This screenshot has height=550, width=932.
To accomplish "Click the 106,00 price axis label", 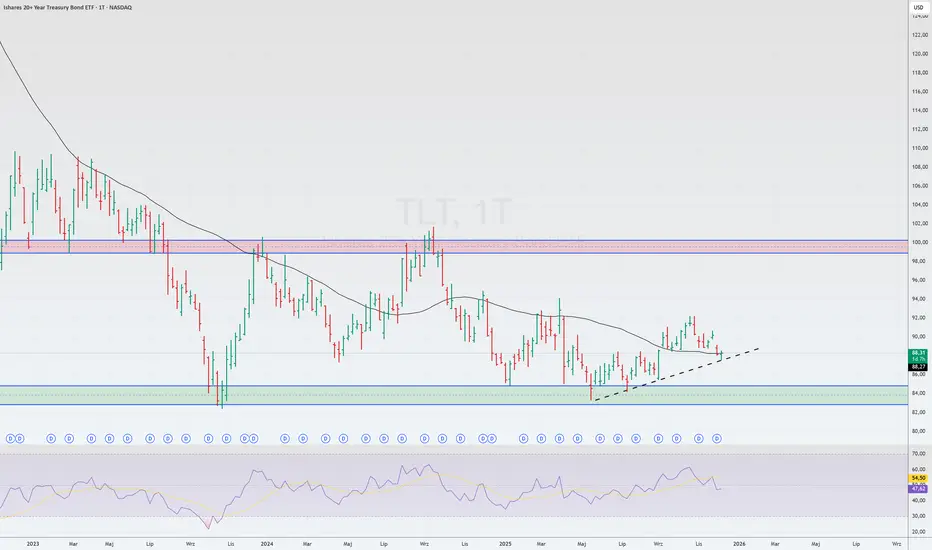I will (920, 186).
